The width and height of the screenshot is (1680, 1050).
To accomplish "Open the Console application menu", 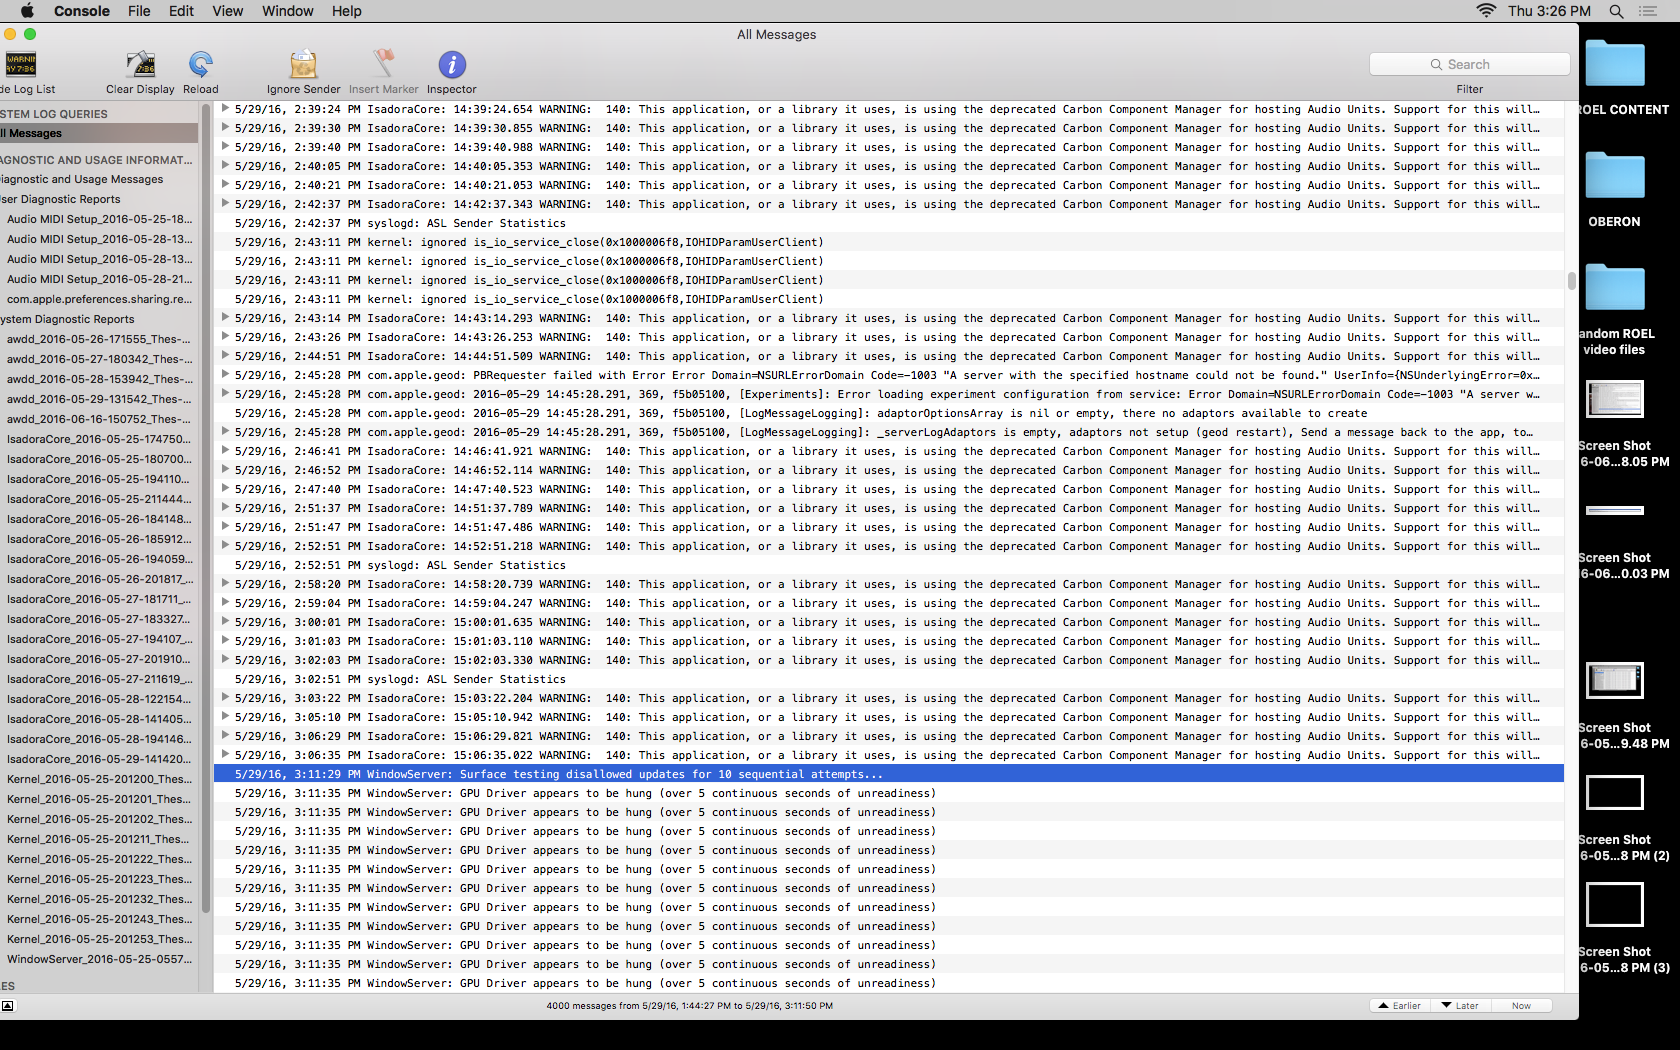I will click(x=82, y=11).
